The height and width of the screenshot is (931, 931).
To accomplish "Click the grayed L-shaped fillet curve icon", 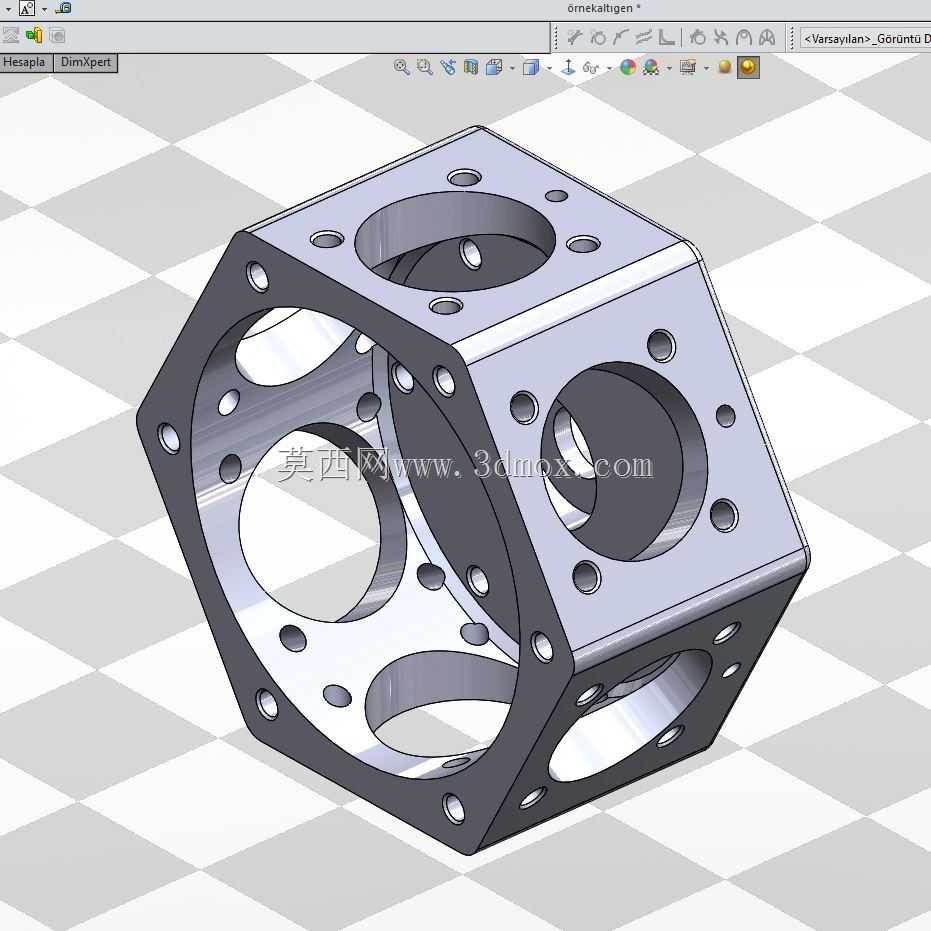I will [666, 37].
